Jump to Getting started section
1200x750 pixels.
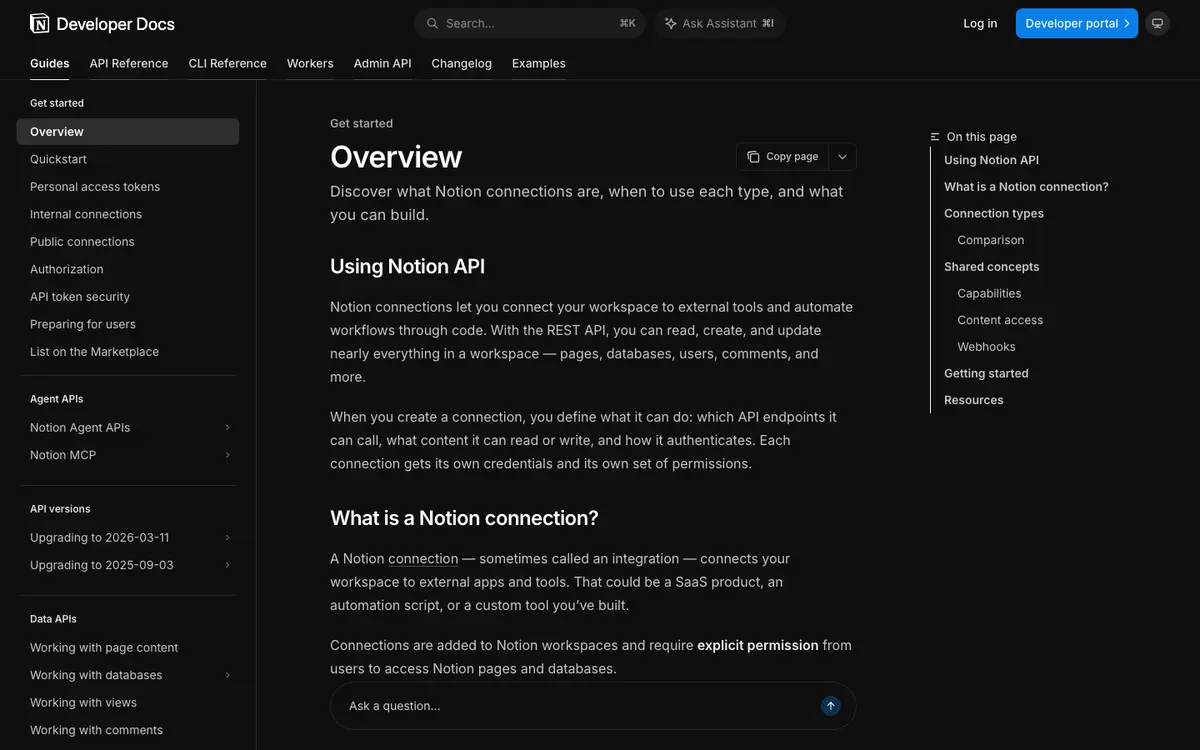[986, 373]
